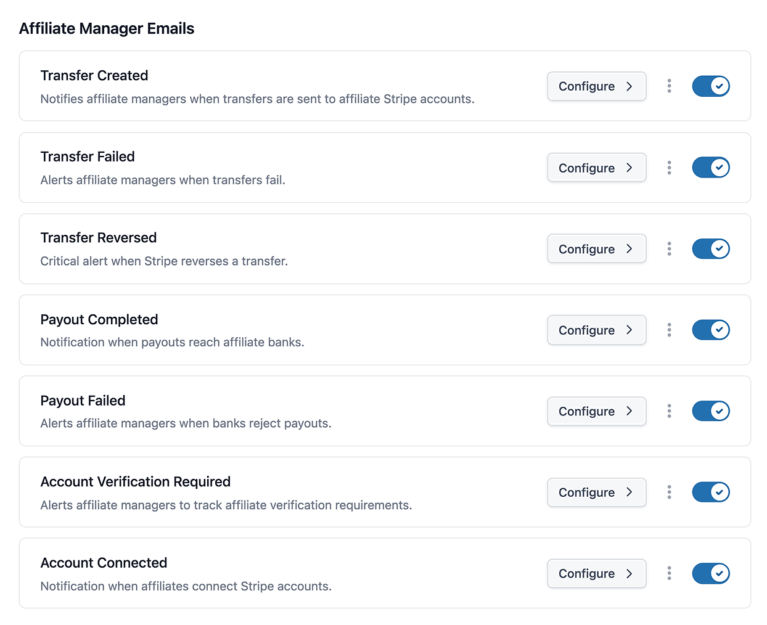Open the Transfer Failed three-dot menu
Viewport: 767px width, 625px height.
pyautogui.click(x=669, y=168)
